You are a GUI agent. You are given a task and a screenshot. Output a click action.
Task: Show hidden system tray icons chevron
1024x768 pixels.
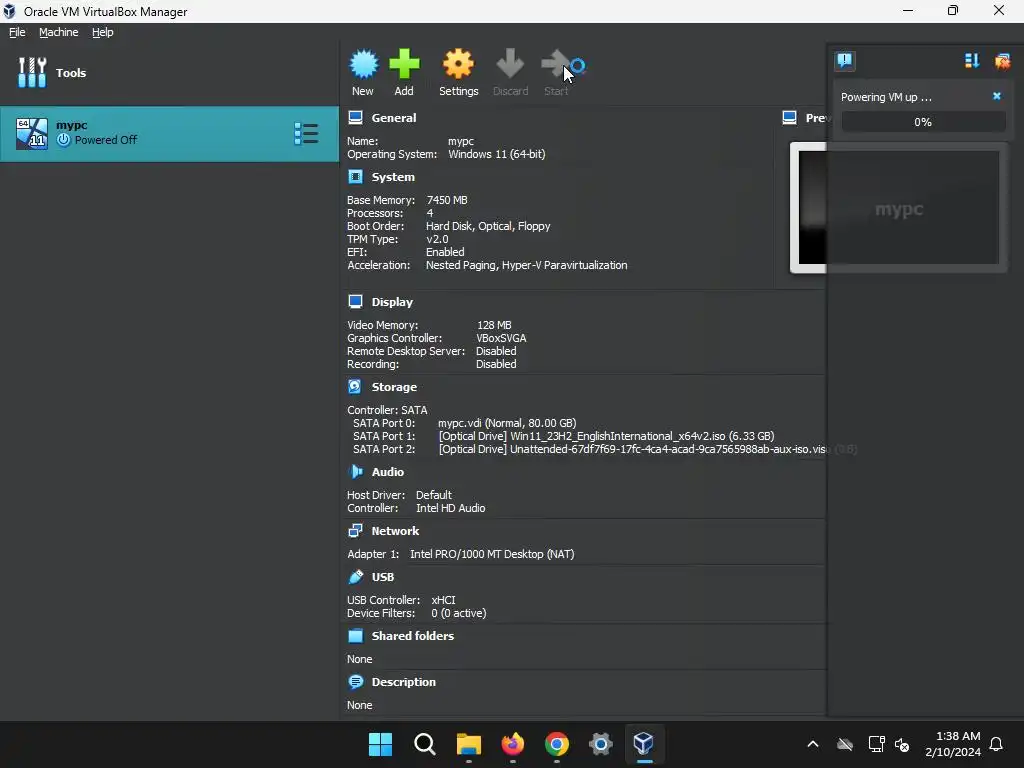(x=813, y=744)
